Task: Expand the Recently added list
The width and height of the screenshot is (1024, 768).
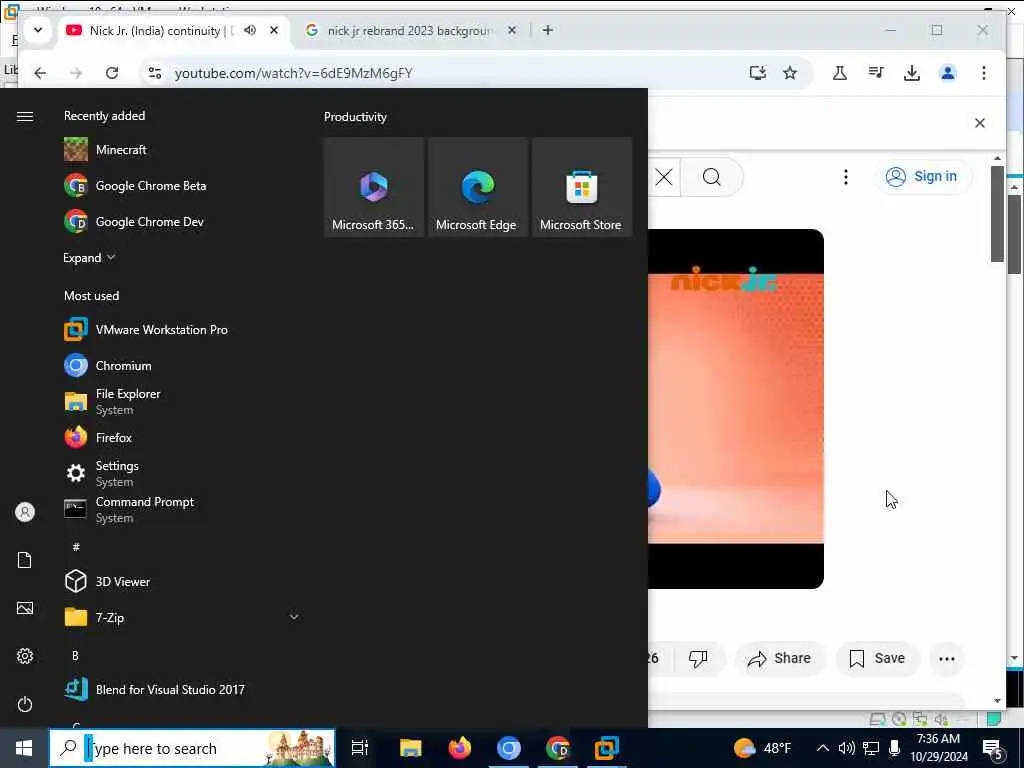Action: (89, 258)
